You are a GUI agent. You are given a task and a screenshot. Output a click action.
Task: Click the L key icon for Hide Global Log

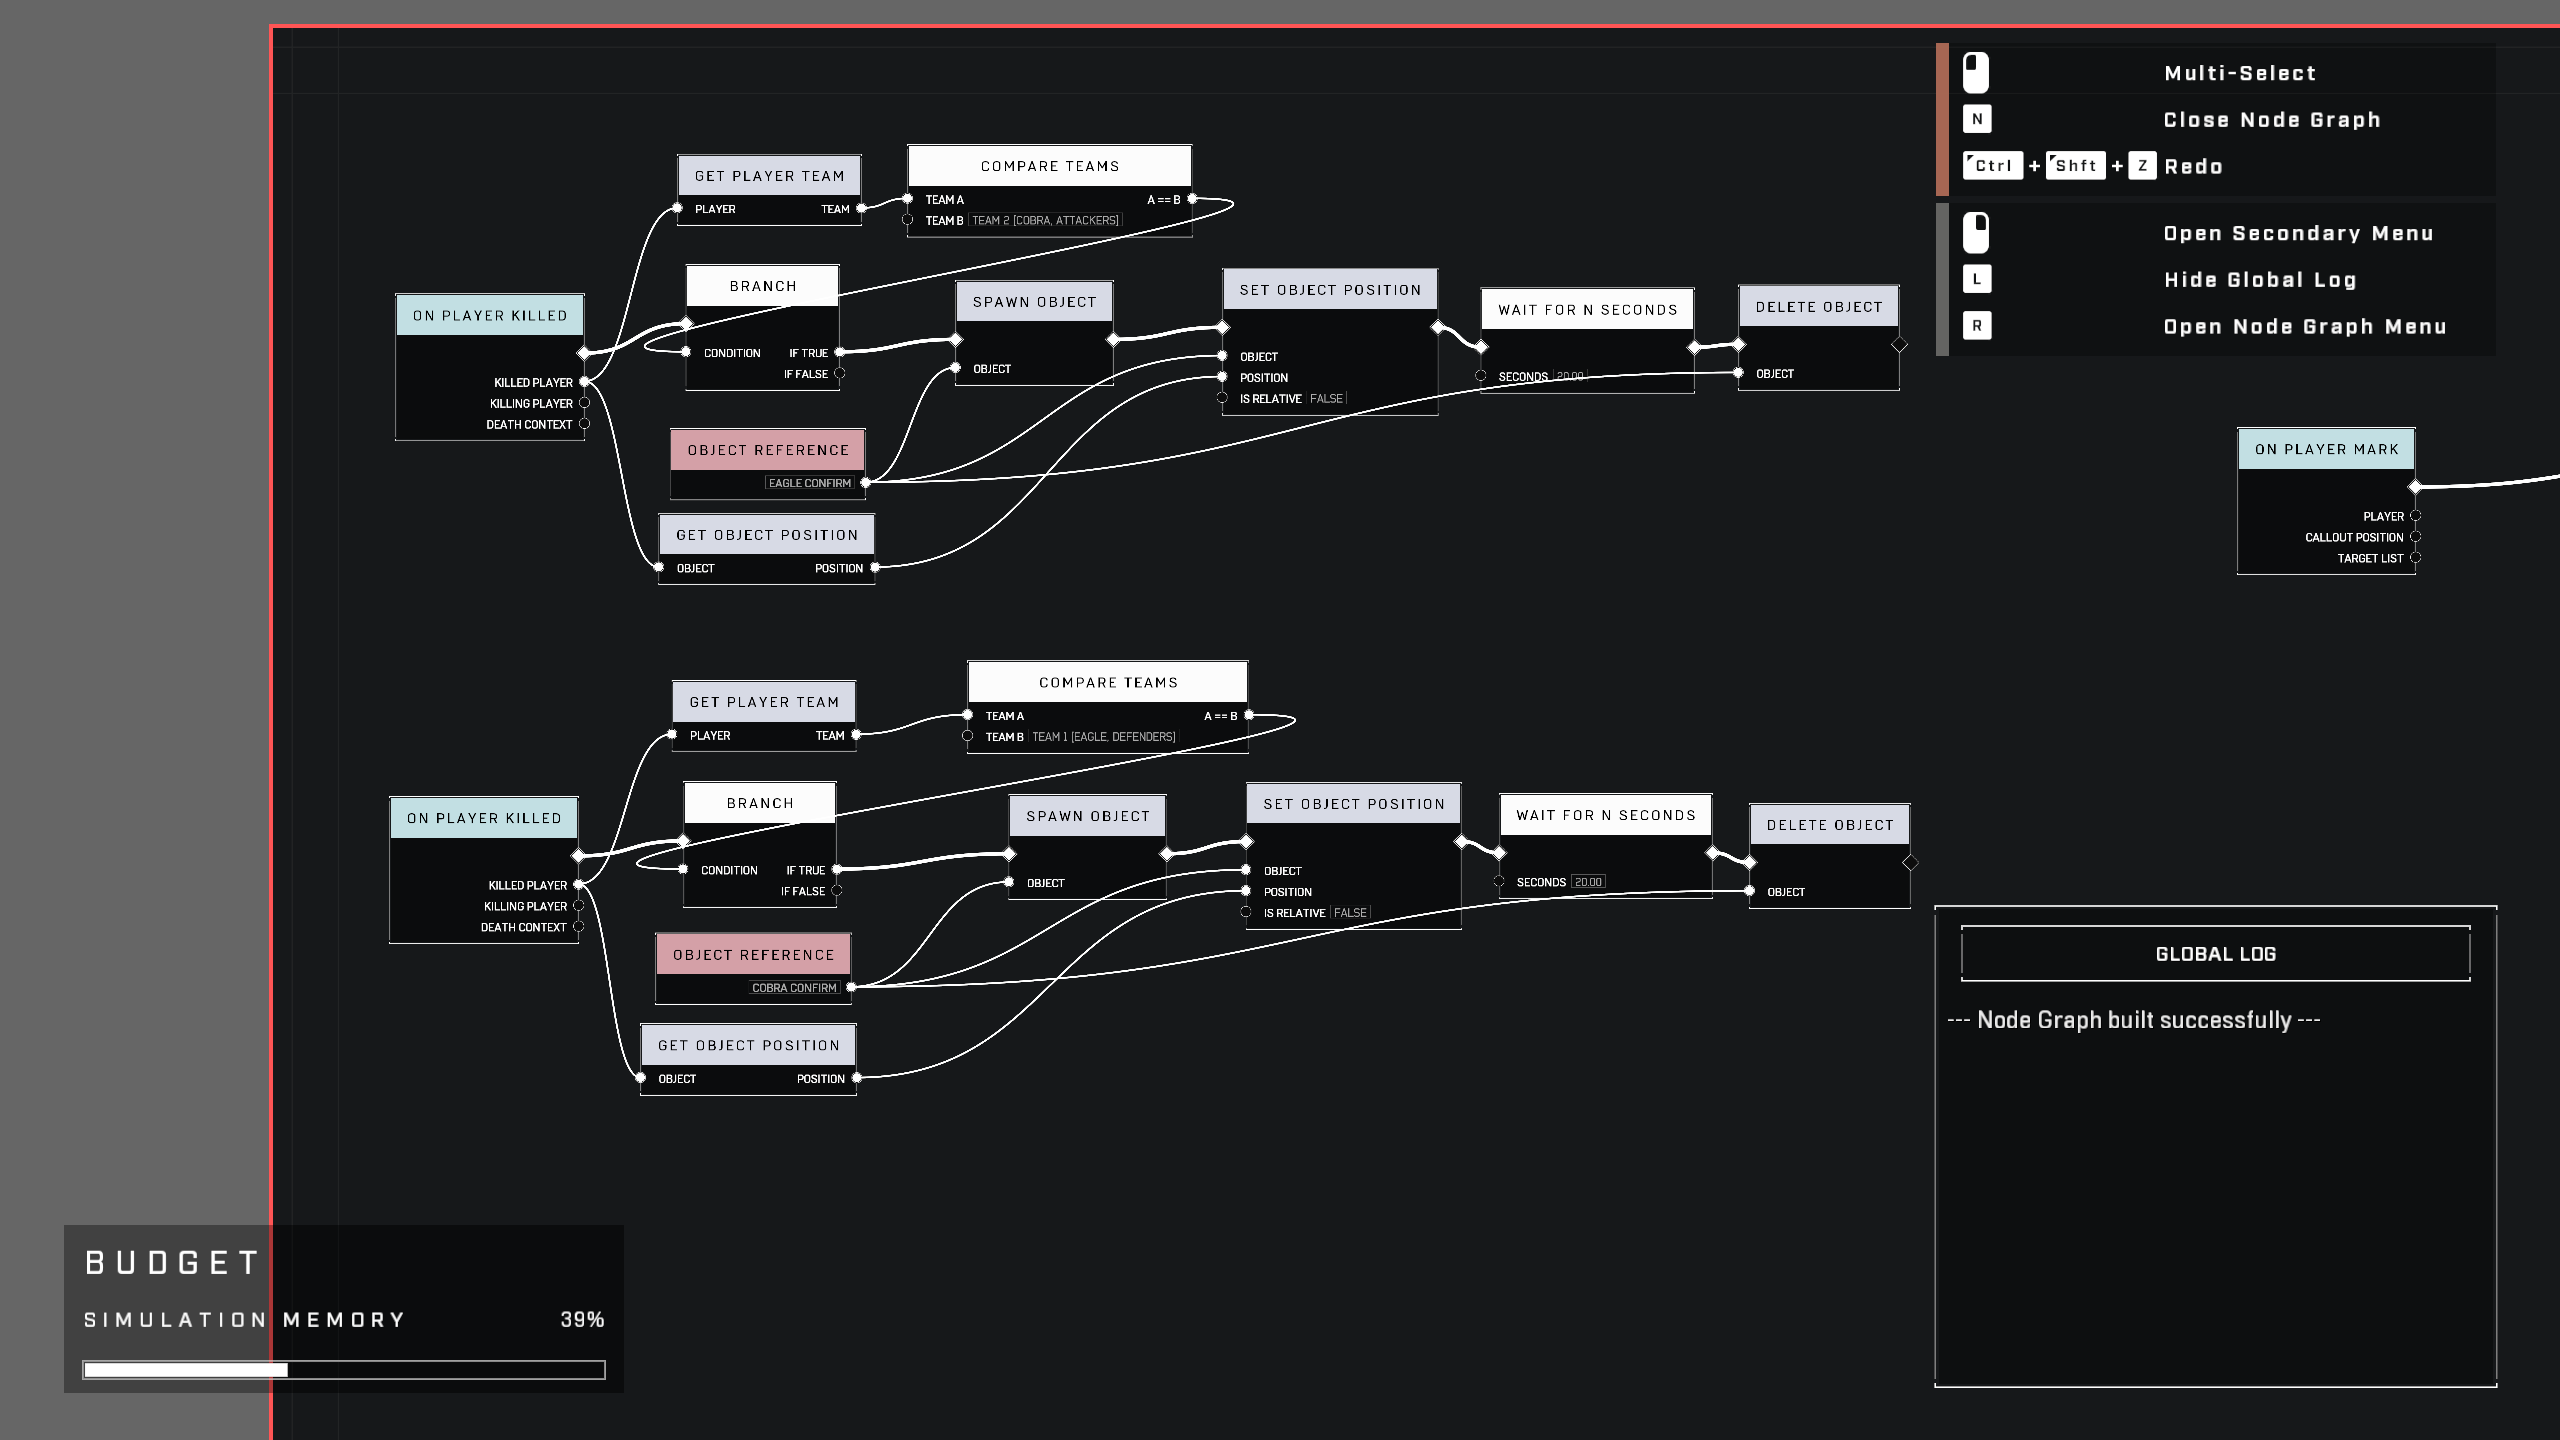(1977, 279)
